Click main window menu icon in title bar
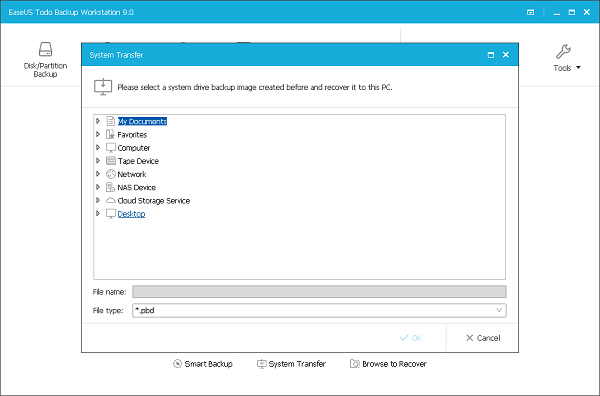Screen dimensions: 600x396 tap(530, 12)
